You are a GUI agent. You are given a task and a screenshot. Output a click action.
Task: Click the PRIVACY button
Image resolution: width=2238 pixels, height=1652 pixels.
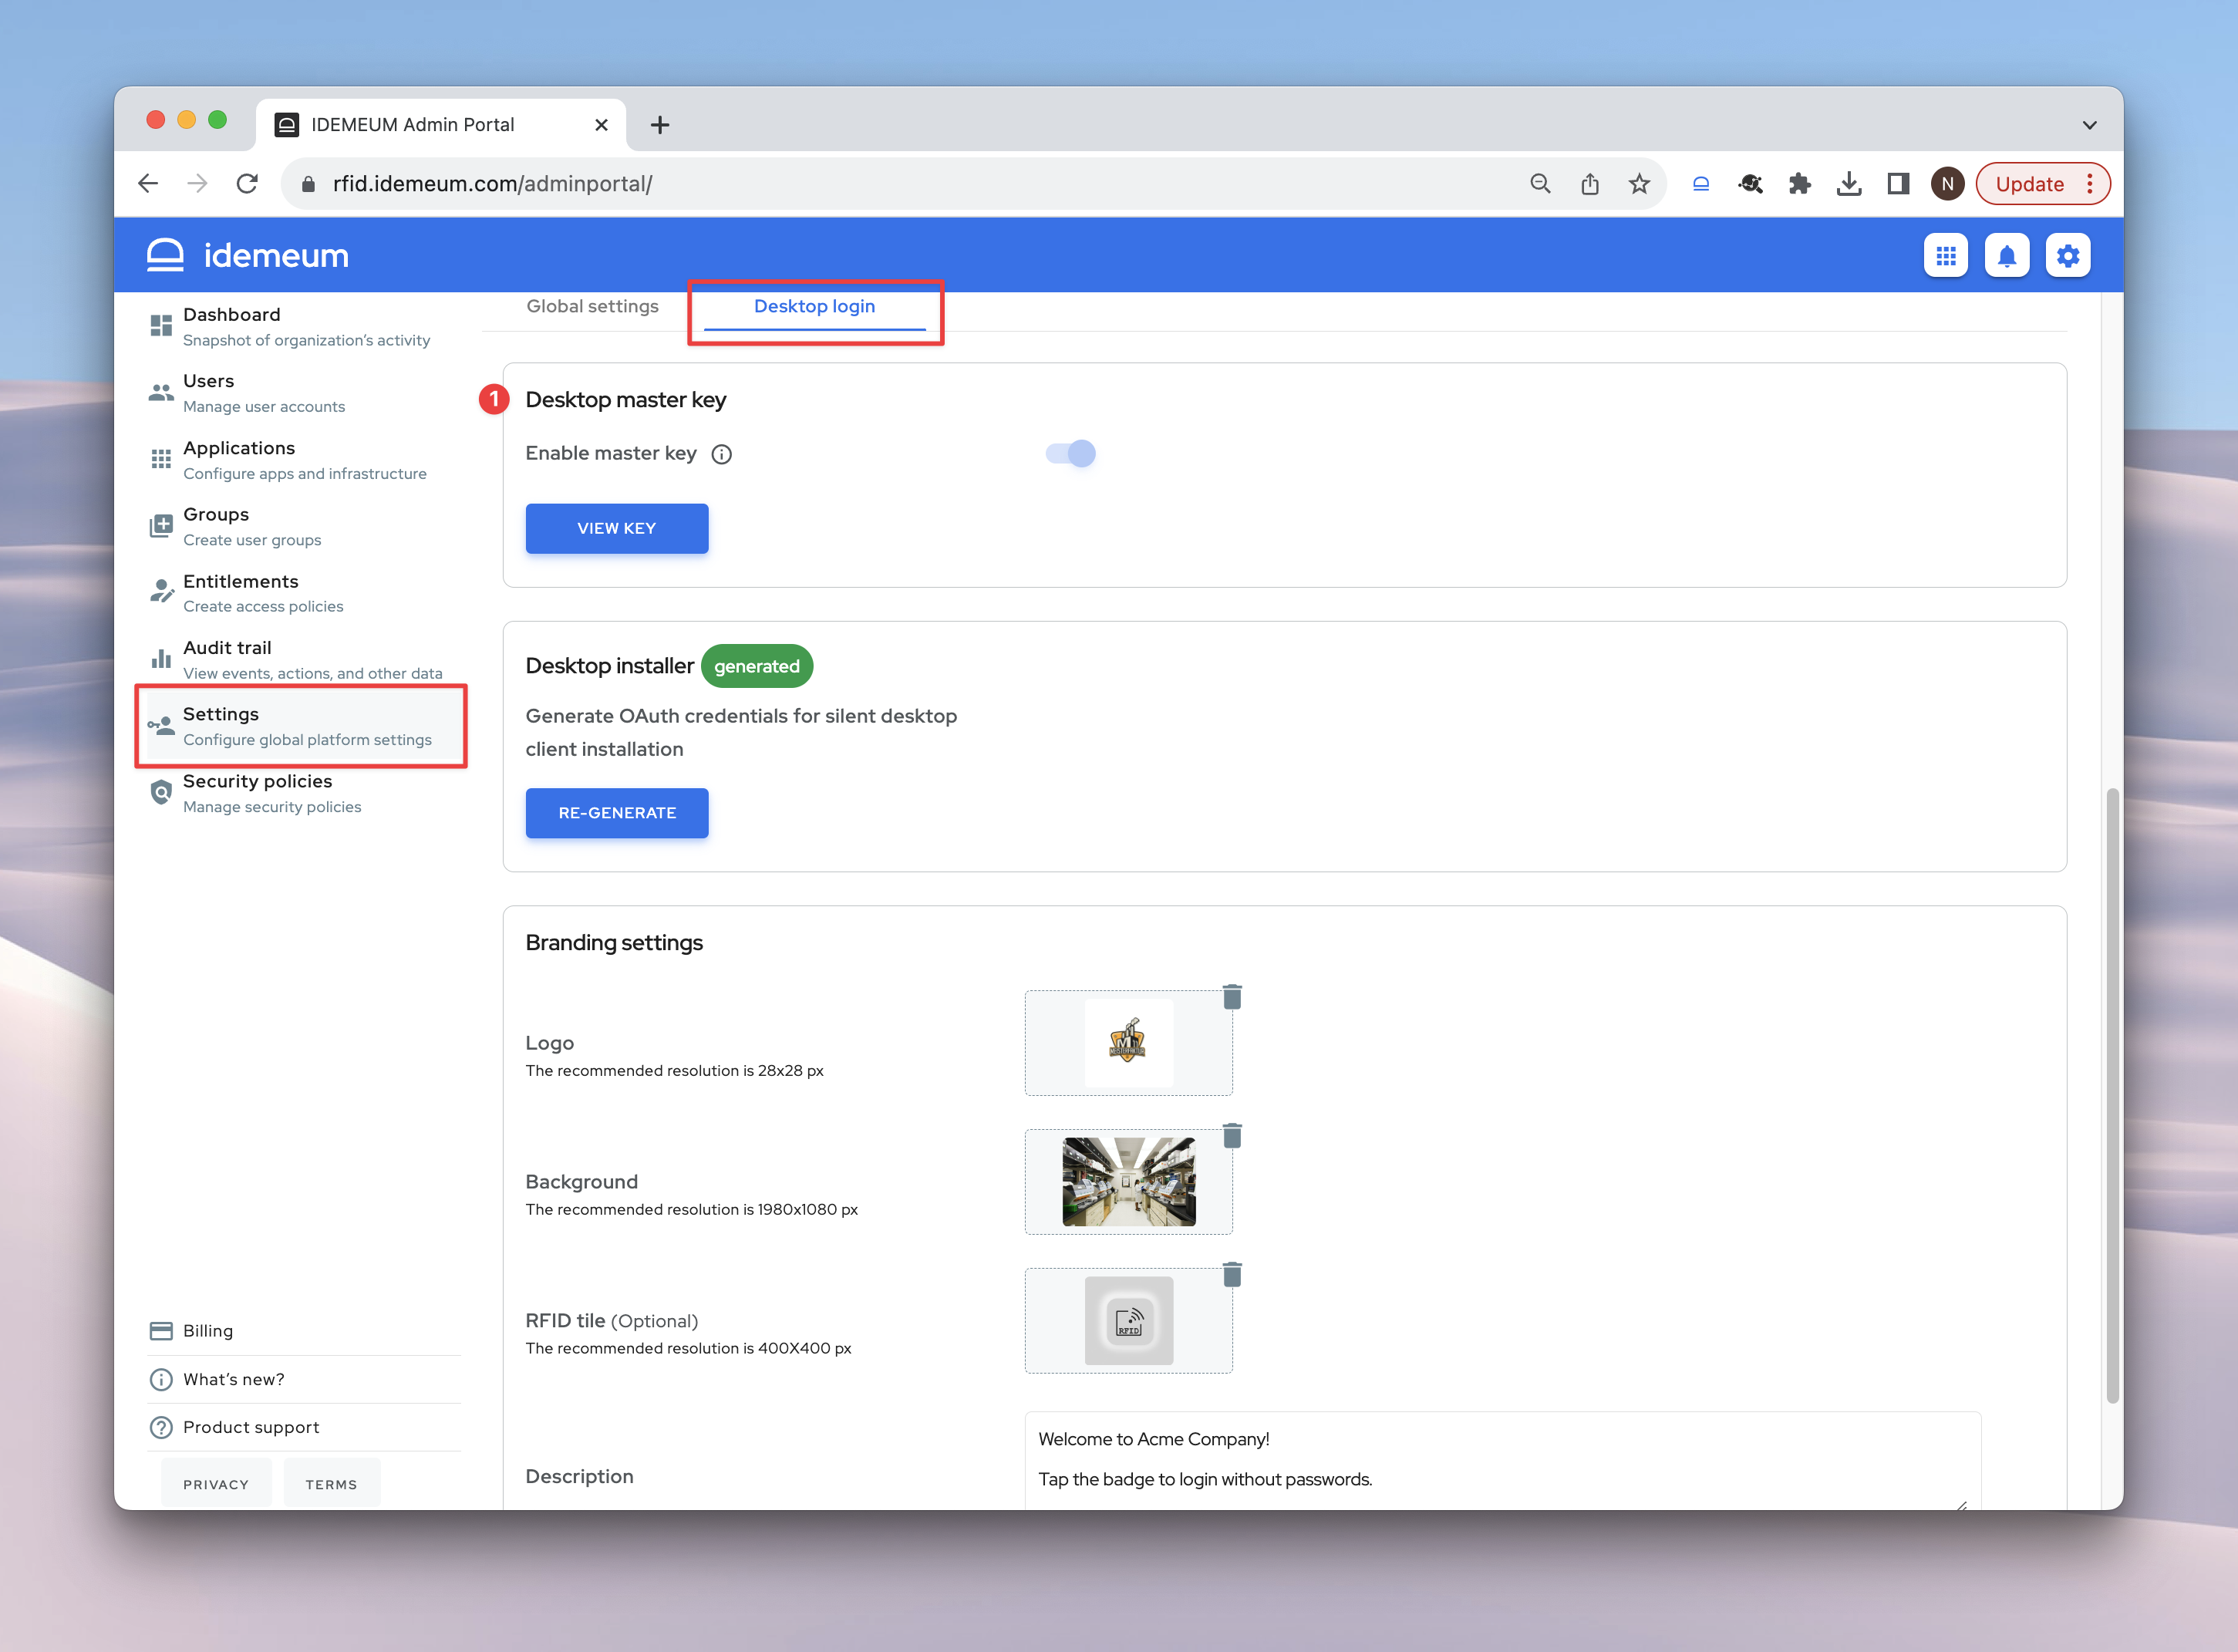[216, 1483]
